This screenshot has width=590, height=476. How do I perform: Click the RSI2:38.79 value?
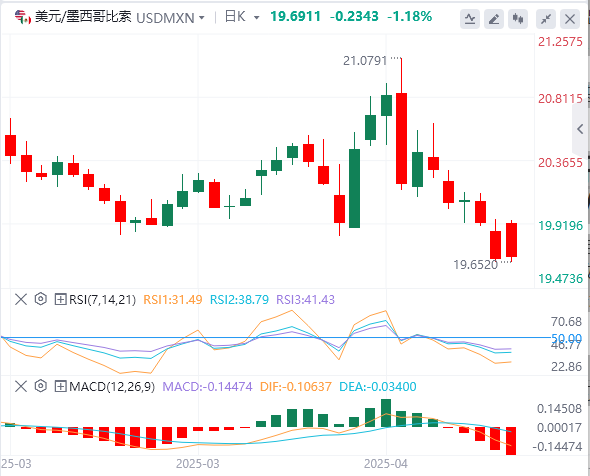pyautogui.click(x=239, y=300)
